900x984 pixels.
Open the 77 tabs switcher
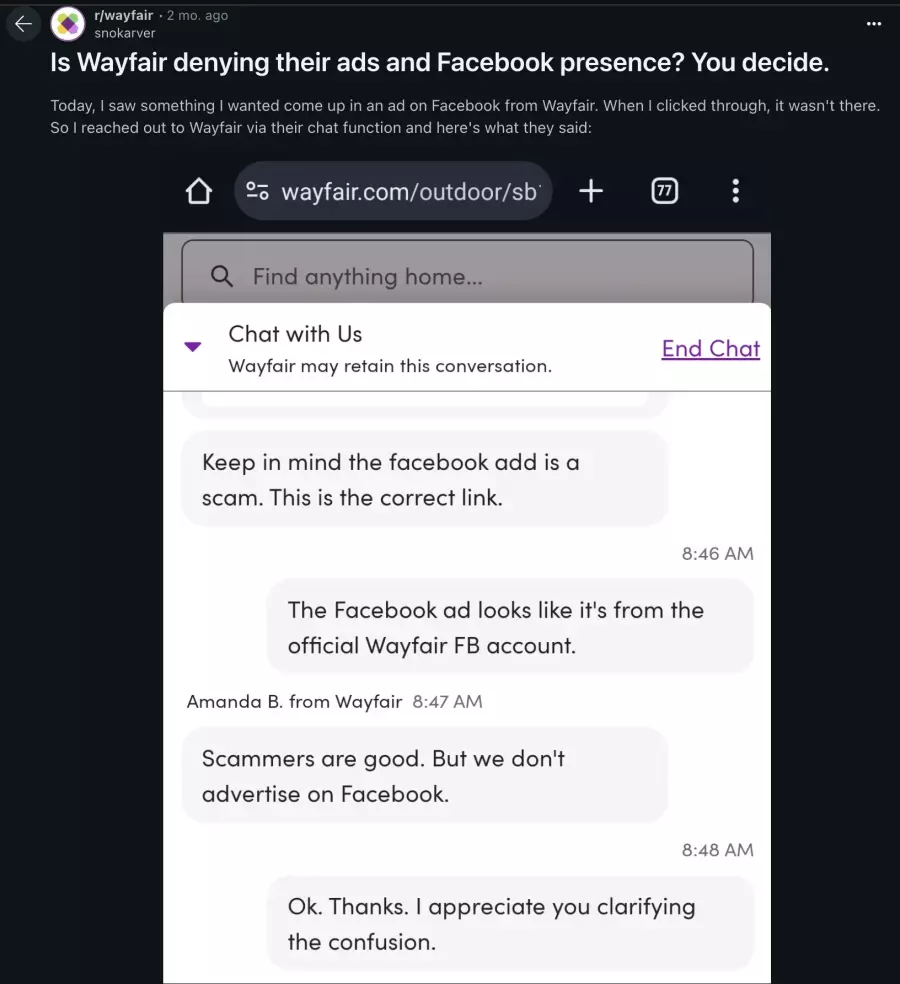[665, 191]
